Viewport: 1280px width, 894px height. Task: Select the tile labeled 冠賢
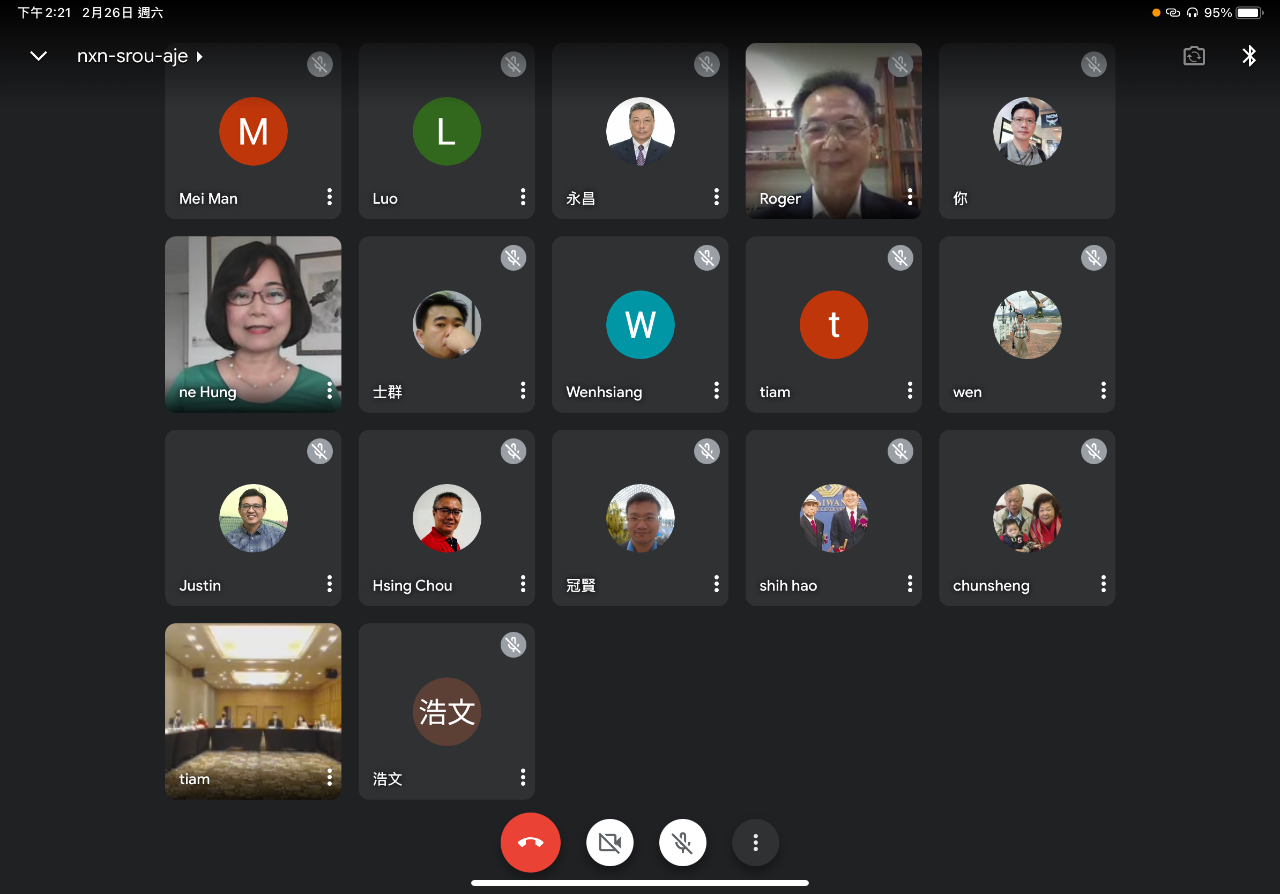[x=640, y=518]
